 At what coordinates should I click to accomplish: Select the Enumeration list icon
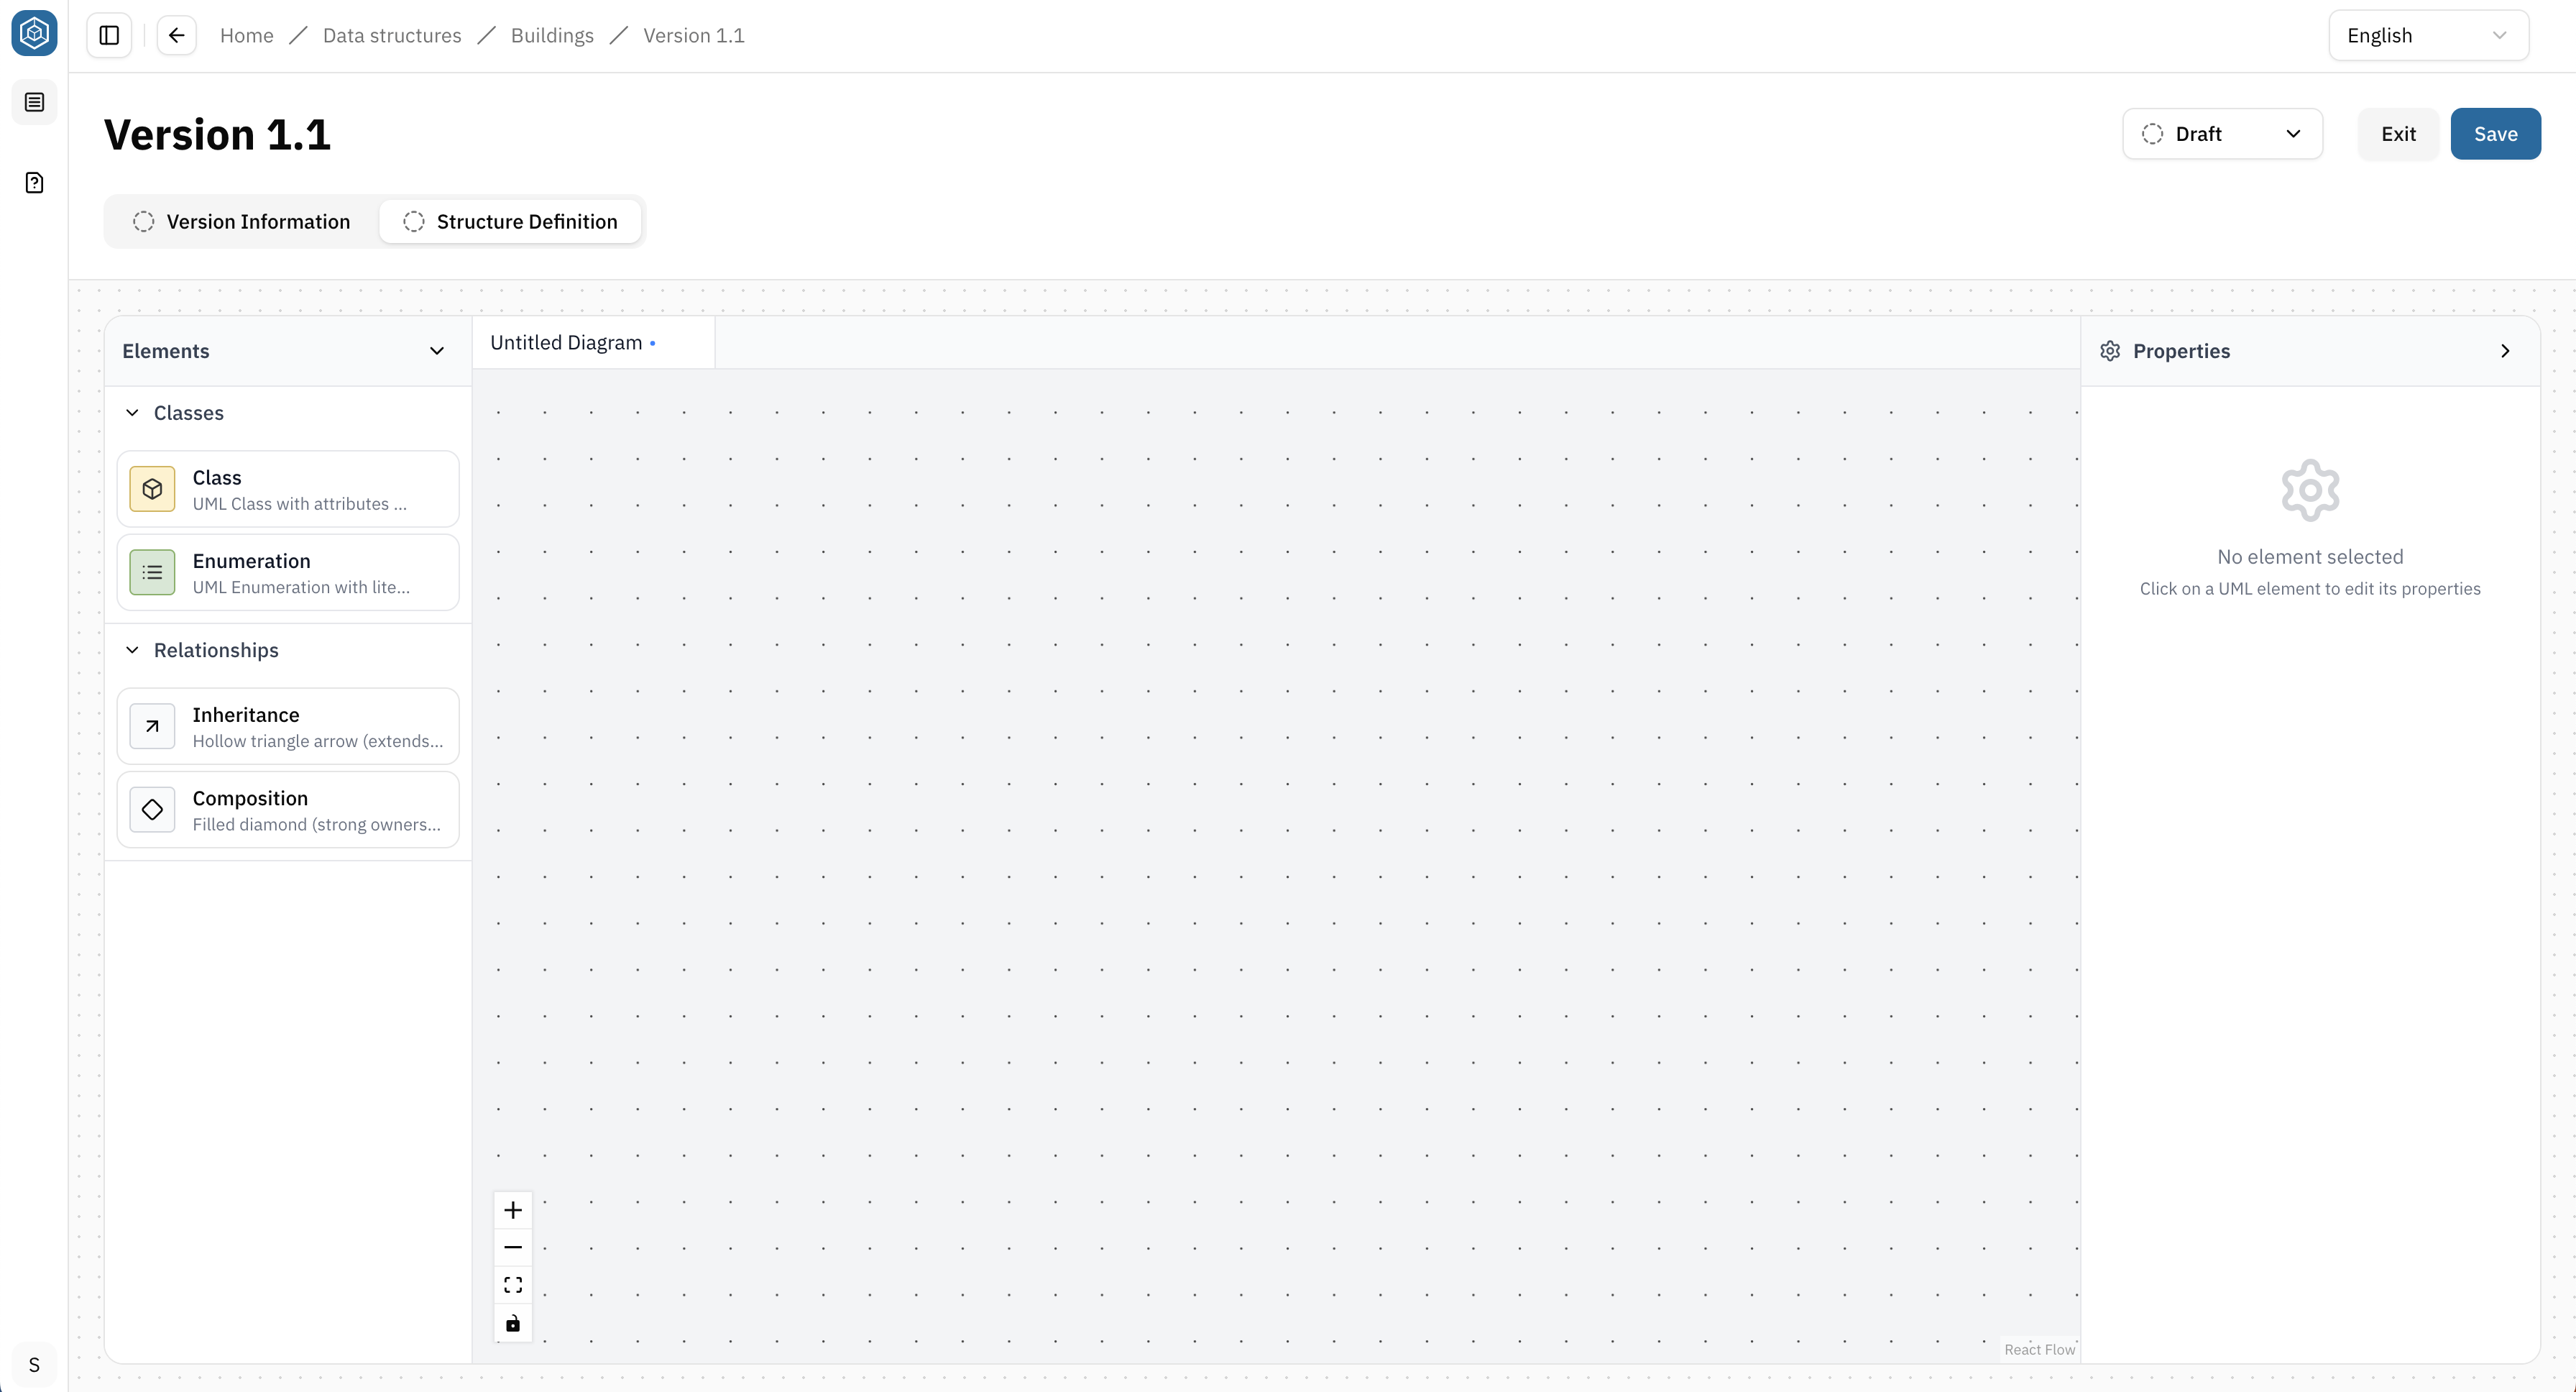point(152,572)
